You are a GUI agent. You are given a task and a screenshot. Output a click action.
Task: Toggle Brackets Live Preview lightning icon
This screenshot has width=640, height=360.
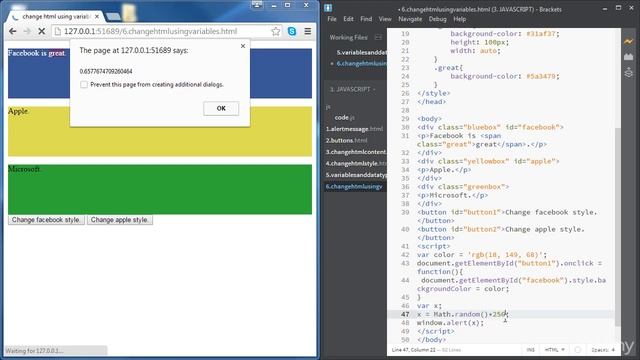click(x=629, y=41)
